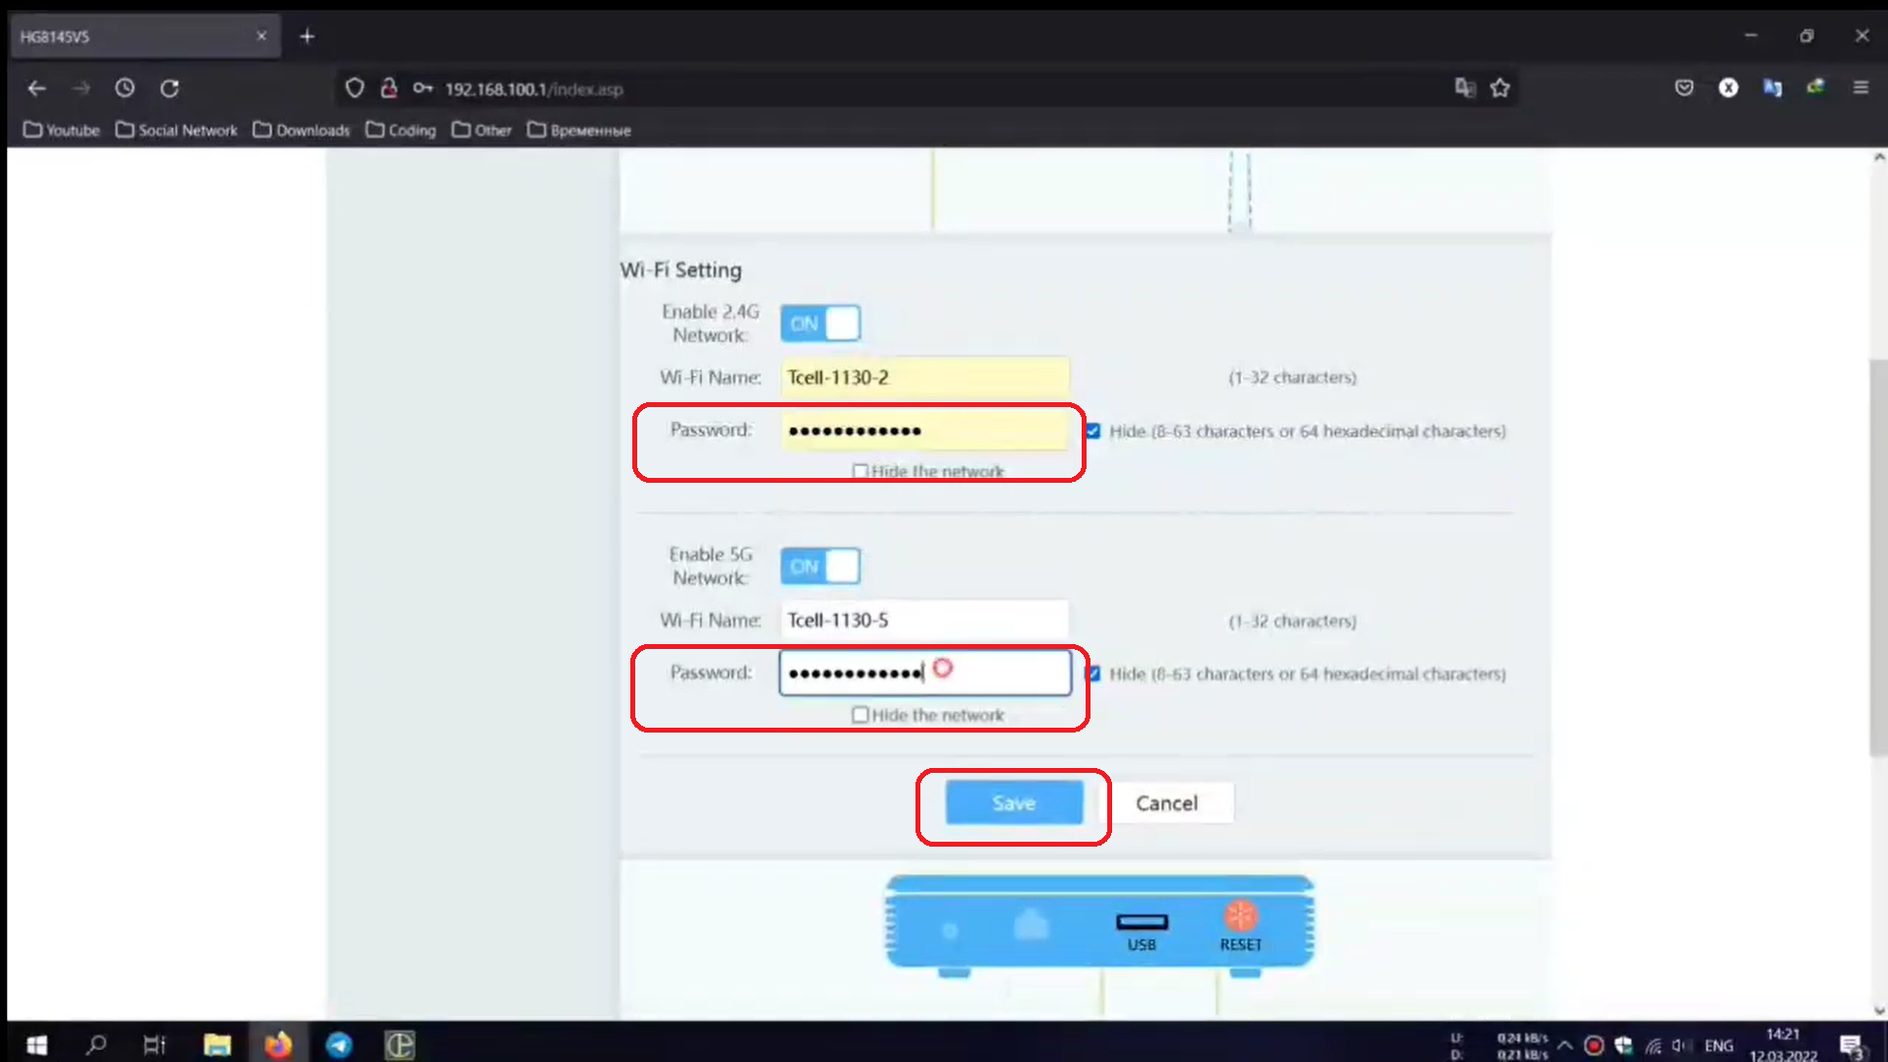Go back to the previous page

click(37, 89)
